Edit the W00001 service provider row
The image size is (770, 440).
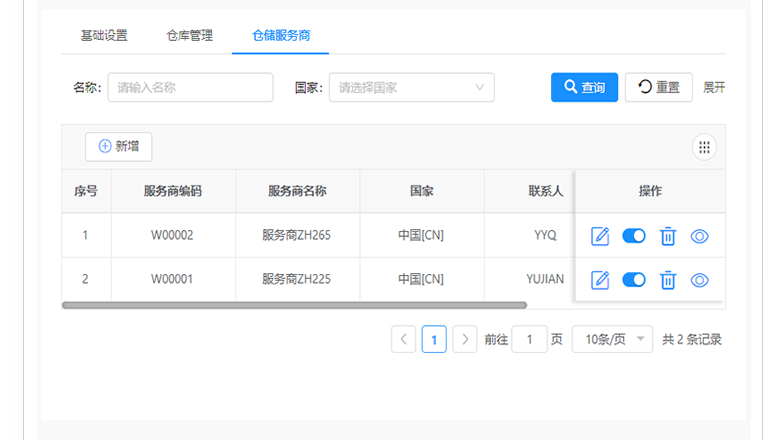tap(600, 280)
